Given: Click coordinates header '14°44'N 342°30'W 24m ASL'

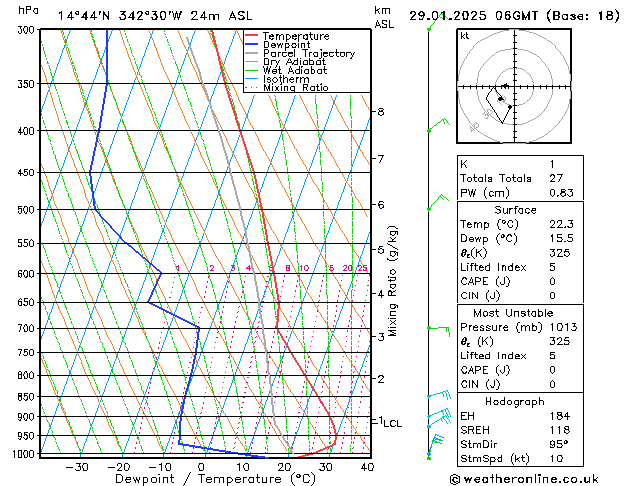Looking at the screenshot, I should [155, 16].
